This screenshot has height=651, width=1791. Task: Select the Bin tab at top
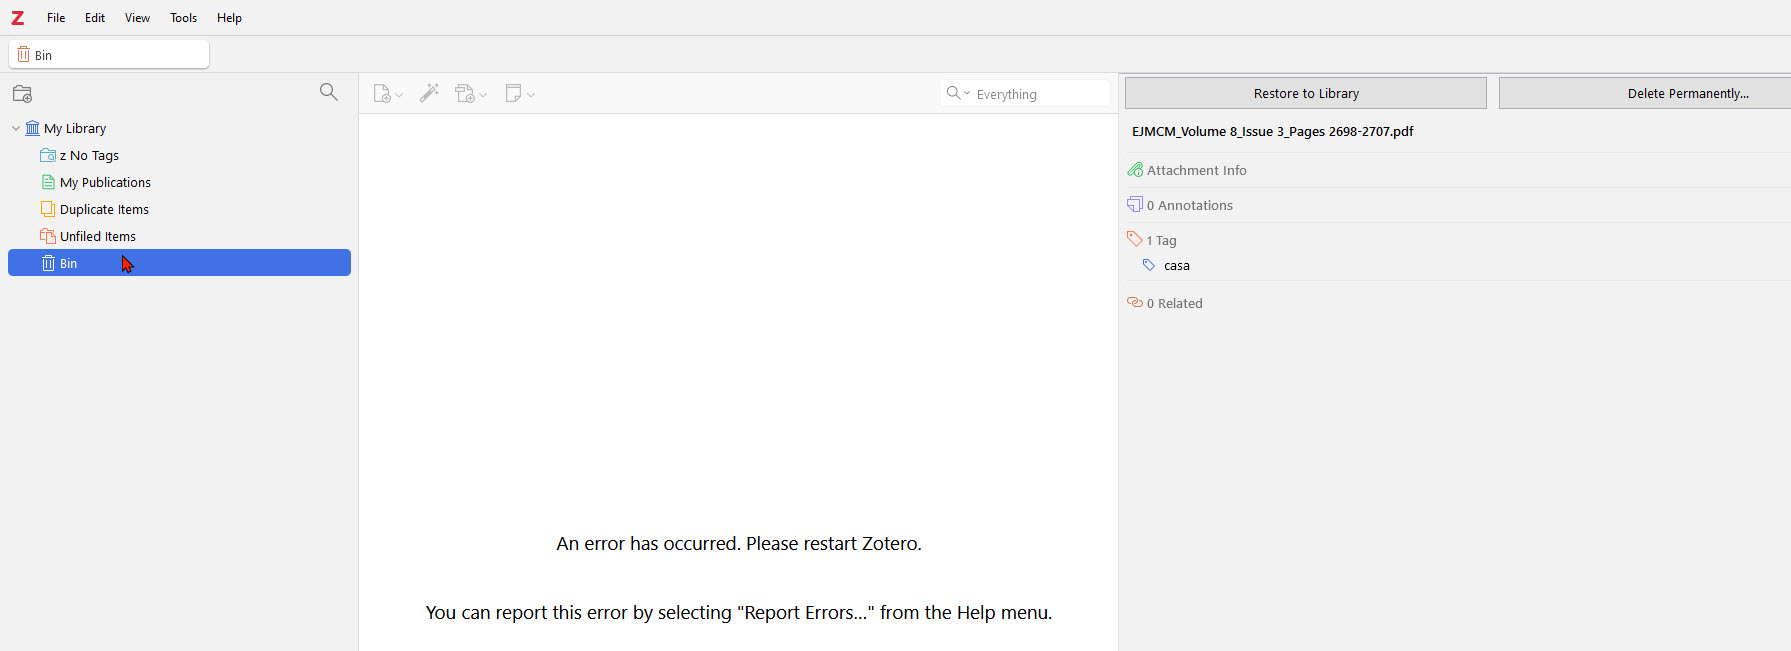[109, 55]
